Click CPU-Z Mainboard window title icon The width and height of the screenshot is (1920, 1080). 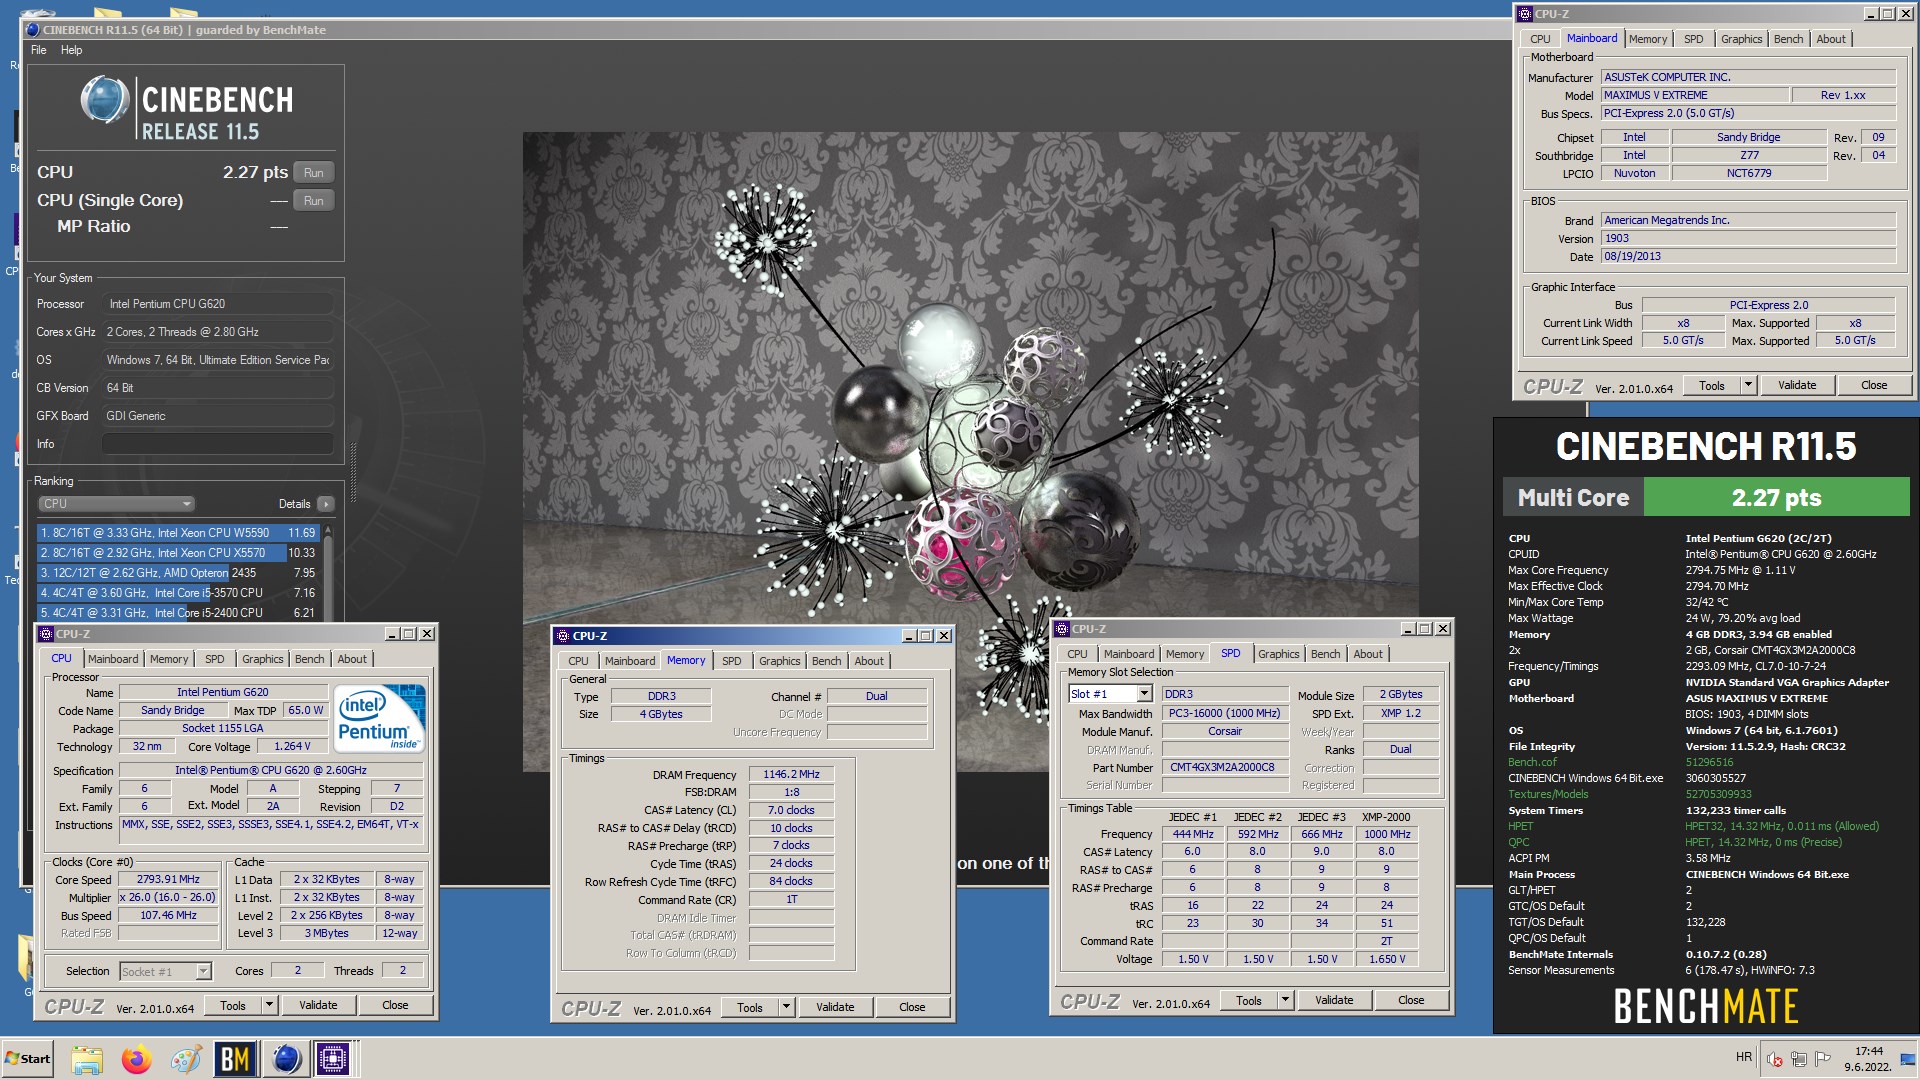coord(1524,14)
